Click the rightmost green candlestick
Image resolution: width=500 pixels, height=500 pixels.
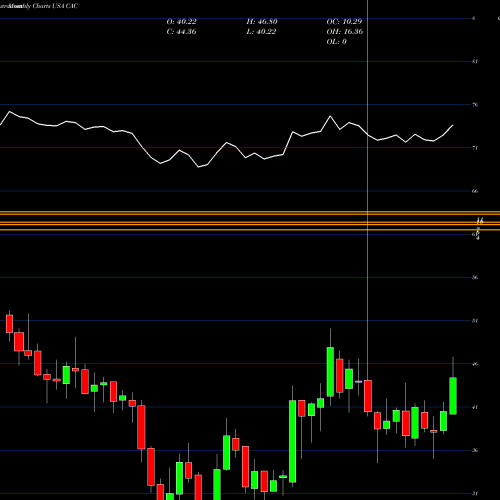[453, 396]
